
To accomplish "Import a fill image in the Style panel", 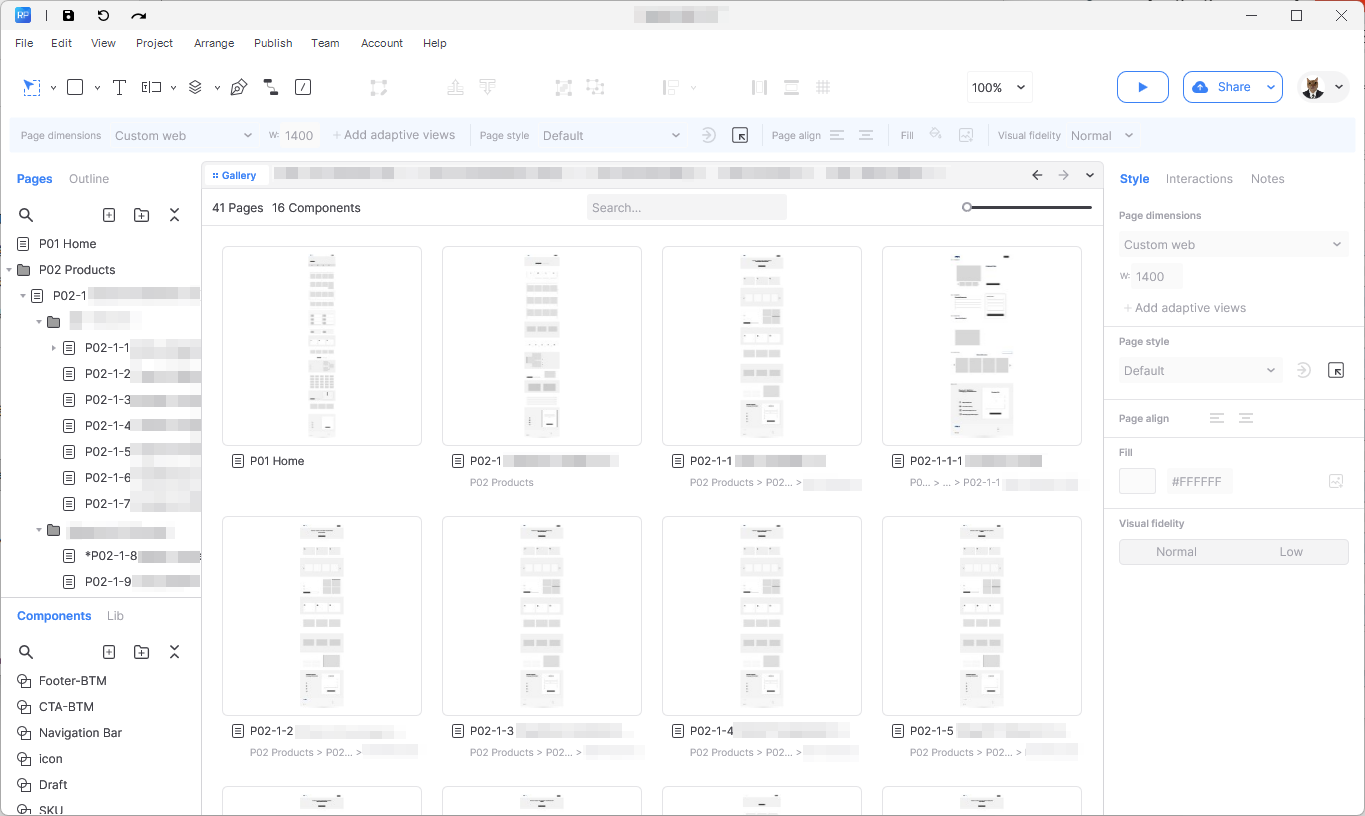I will pos(1336,481).
